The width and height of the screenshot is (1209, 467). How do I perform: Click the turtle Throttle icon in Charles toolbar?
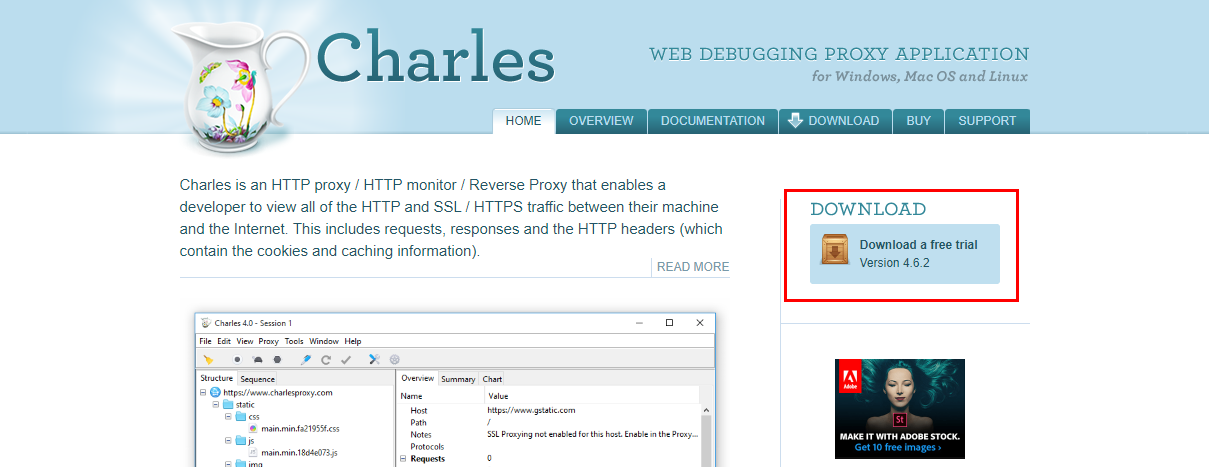(257, 359)
